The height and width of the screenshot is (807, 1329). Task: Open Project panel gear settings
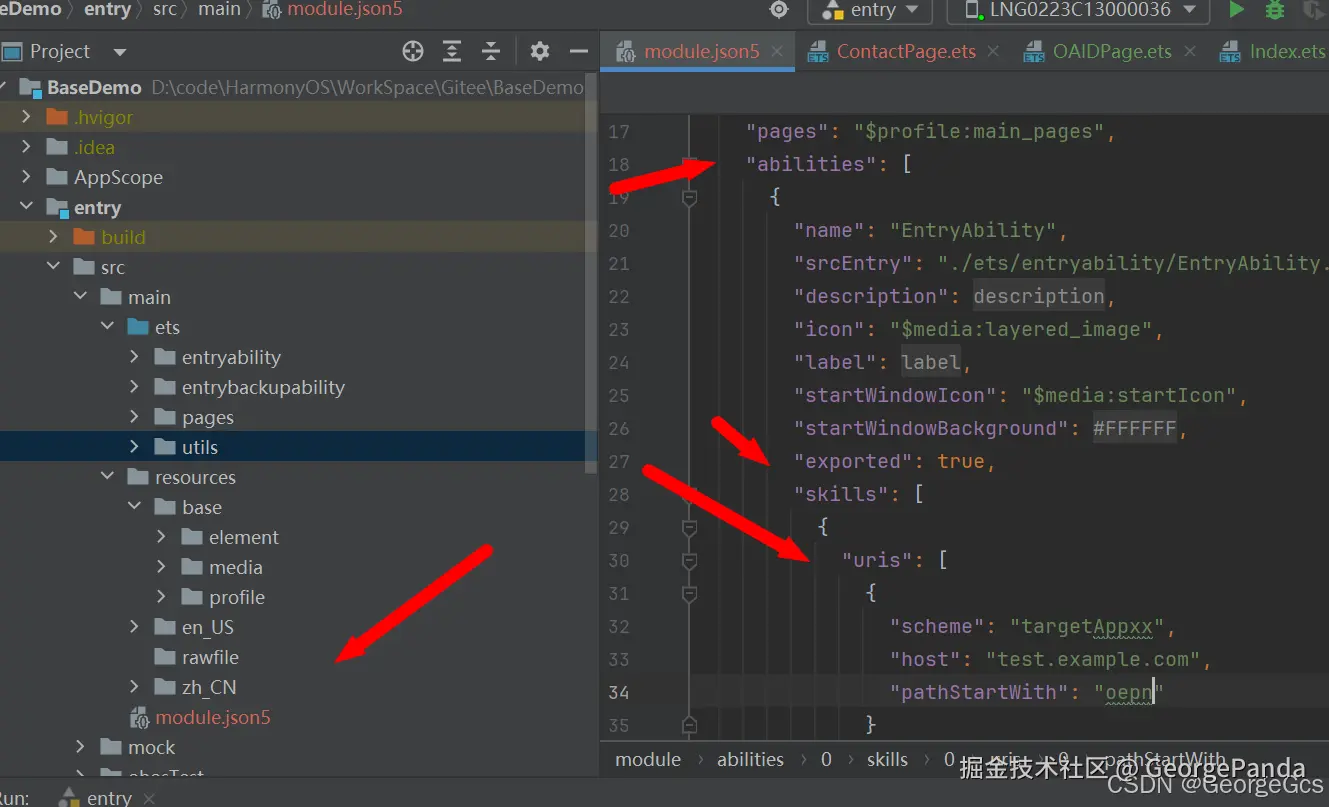(x=540, y=51)
